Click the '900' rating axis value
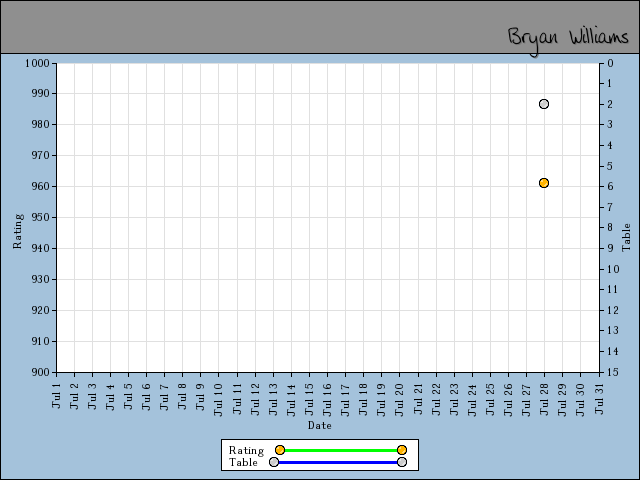 40,372
